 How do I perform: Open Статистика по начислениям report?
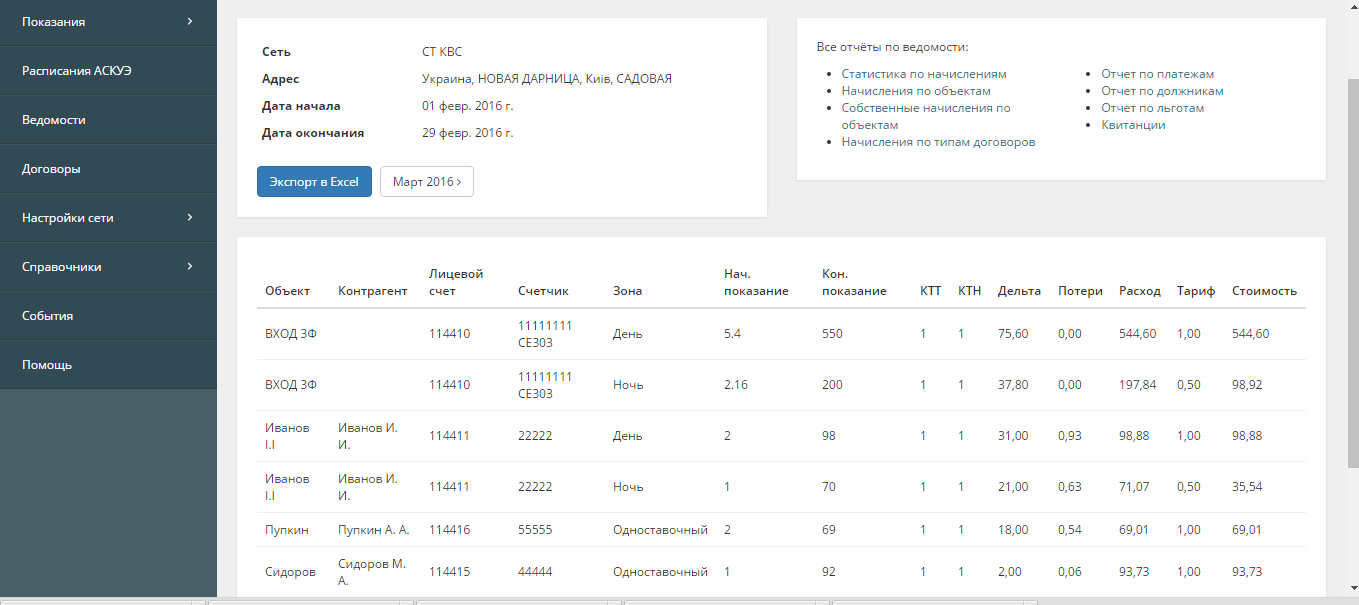923,74
